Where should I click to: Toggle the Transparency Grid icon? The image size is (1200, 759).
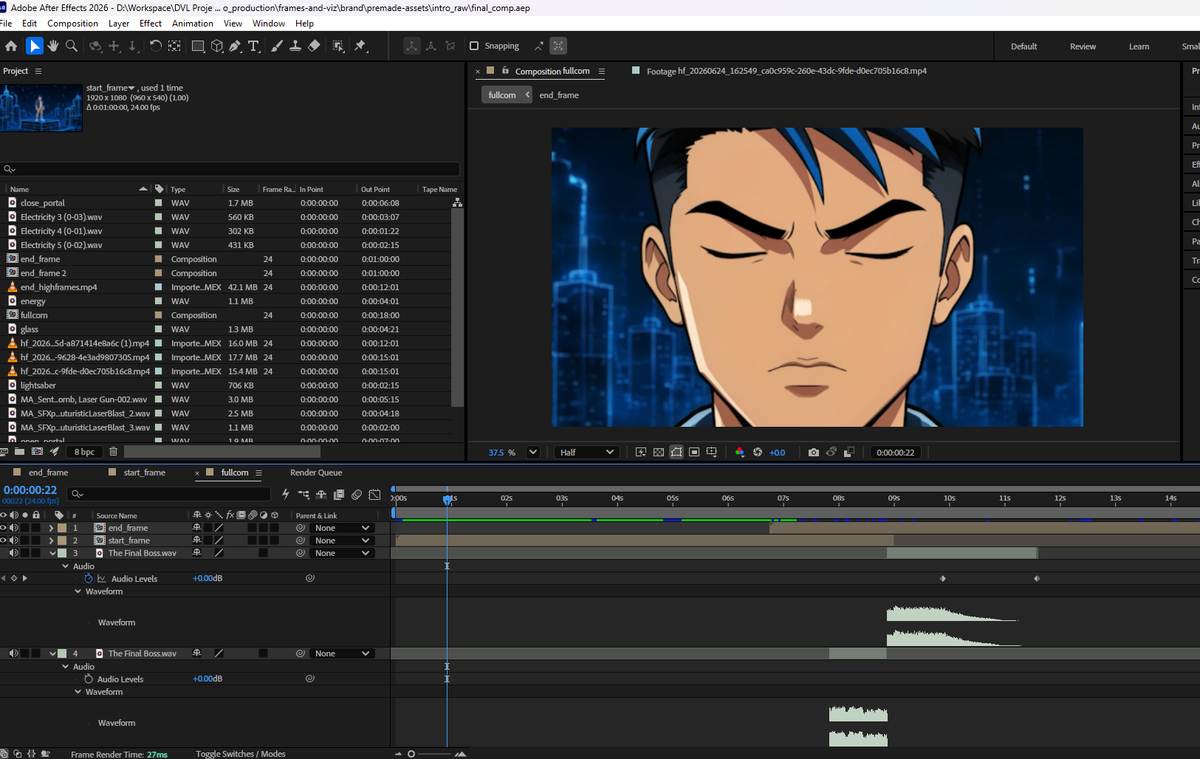tap(658, 452)
